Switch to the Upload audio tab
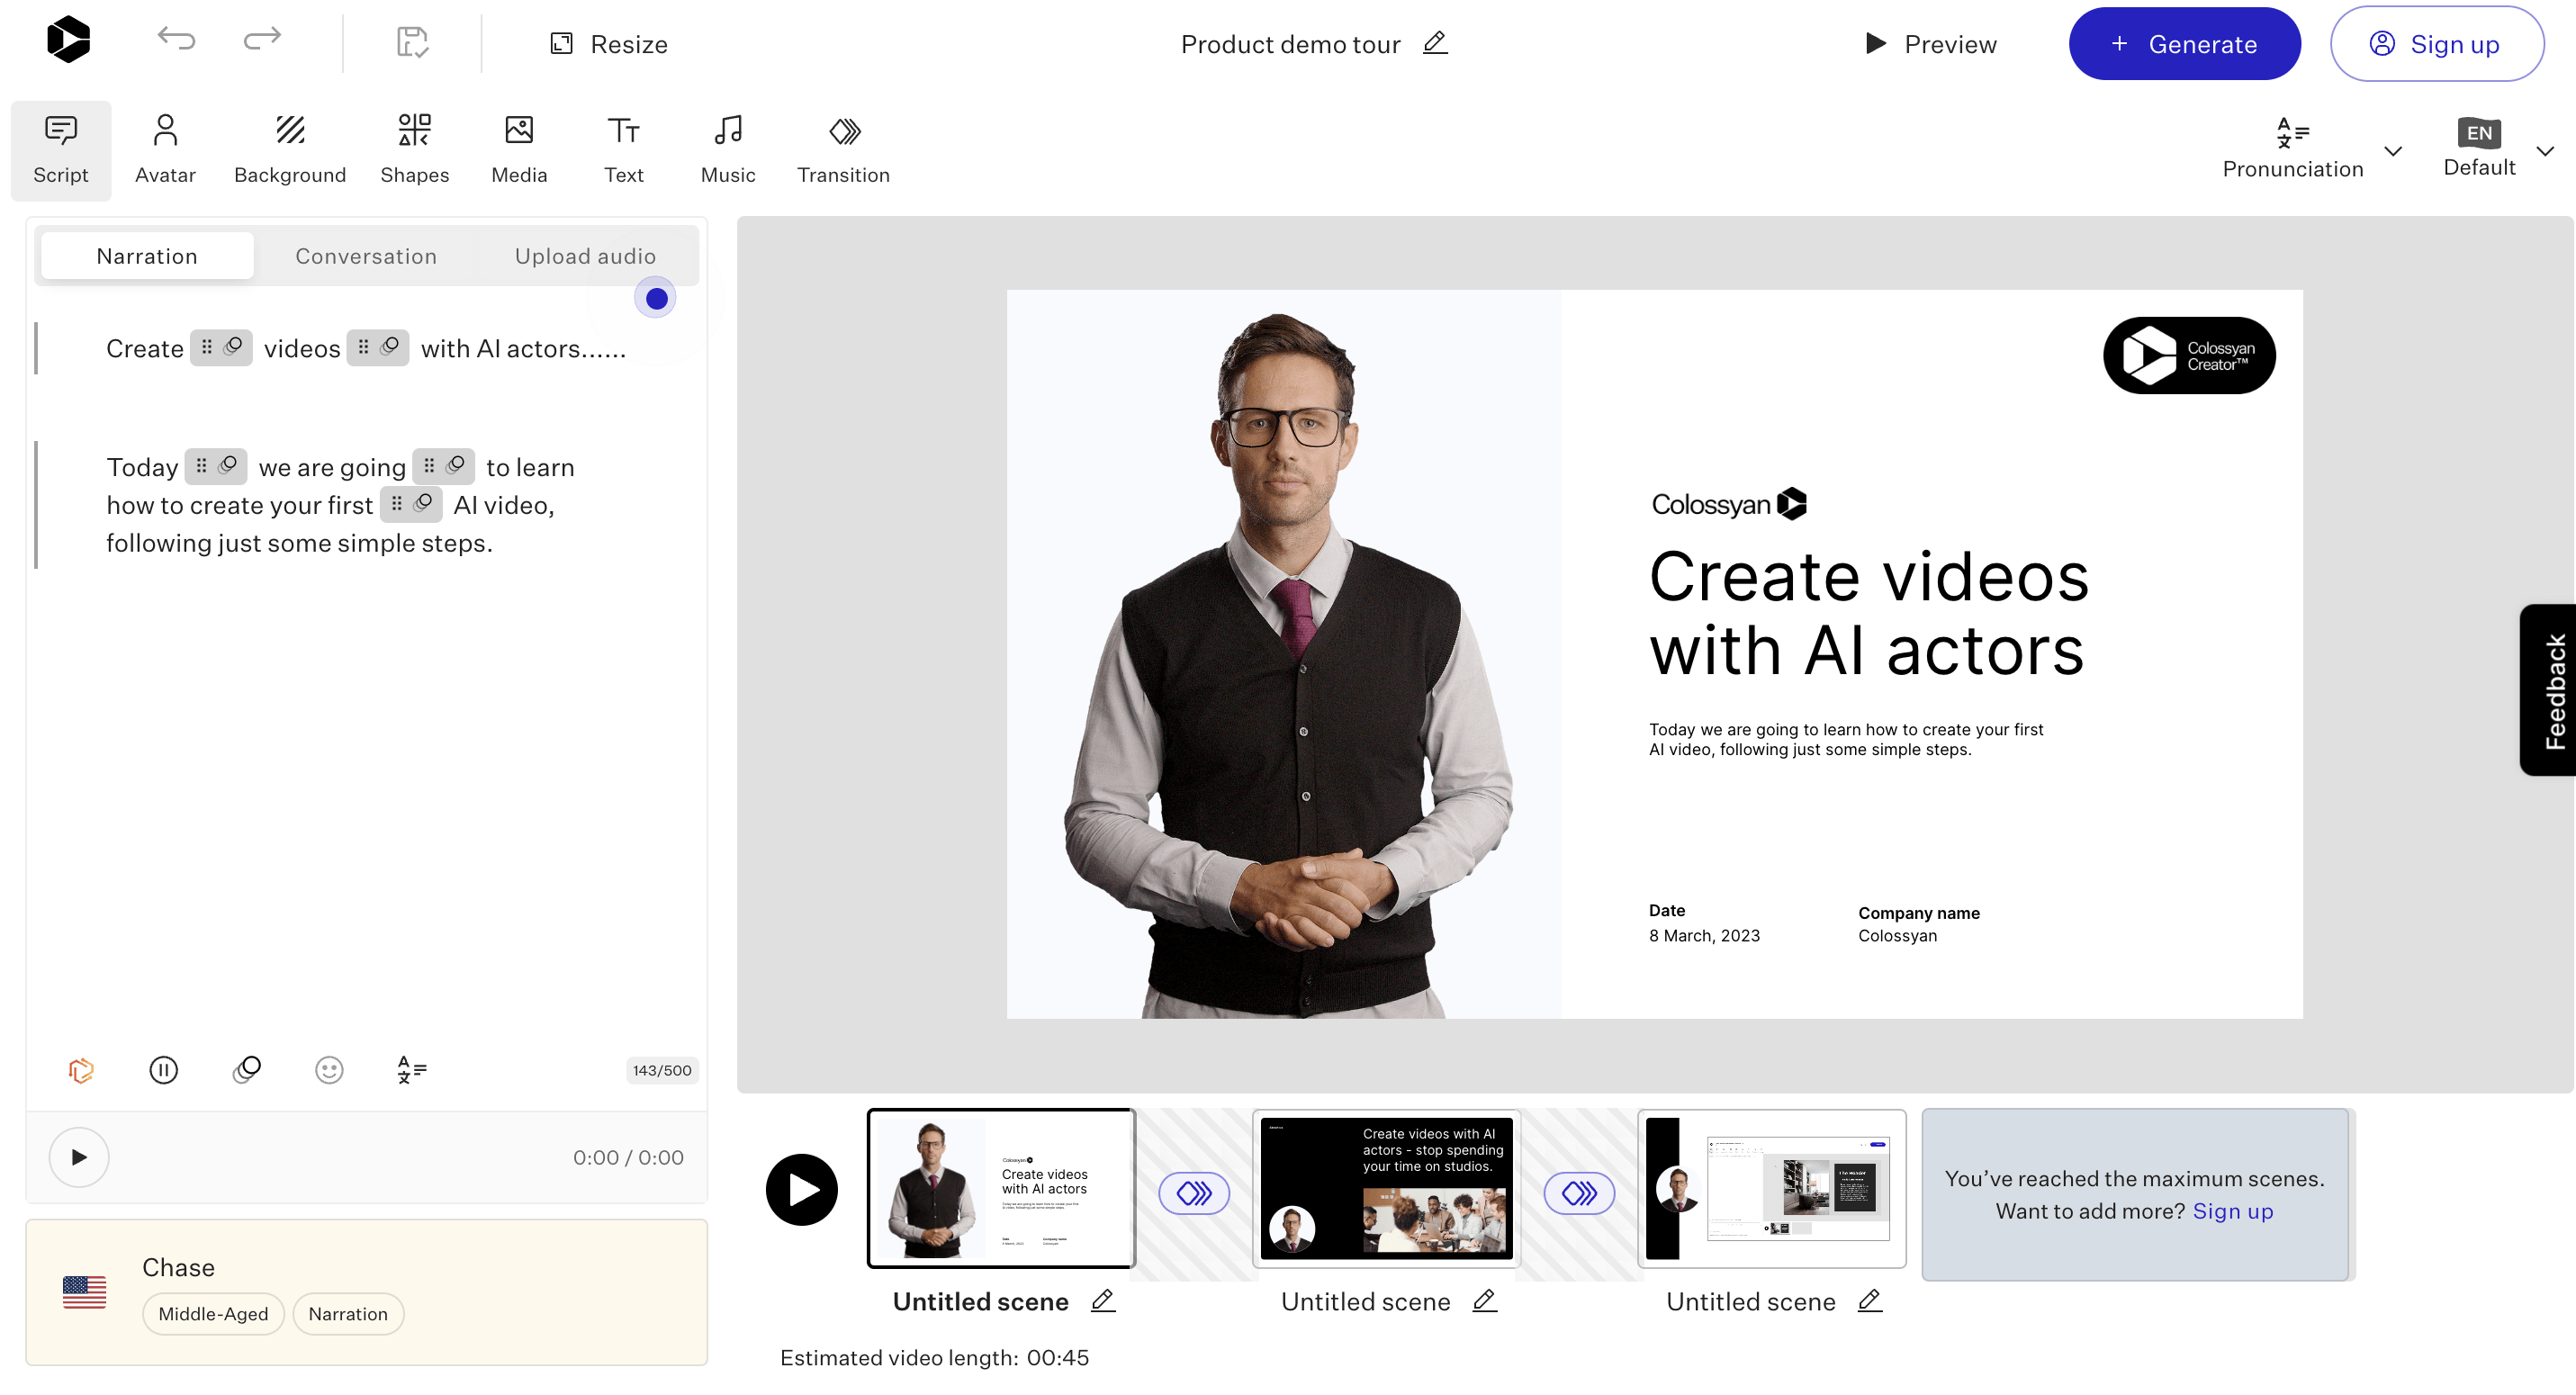Image resolution: width=2576 pixels, height=1395 pixels. [x=585, y=256]
